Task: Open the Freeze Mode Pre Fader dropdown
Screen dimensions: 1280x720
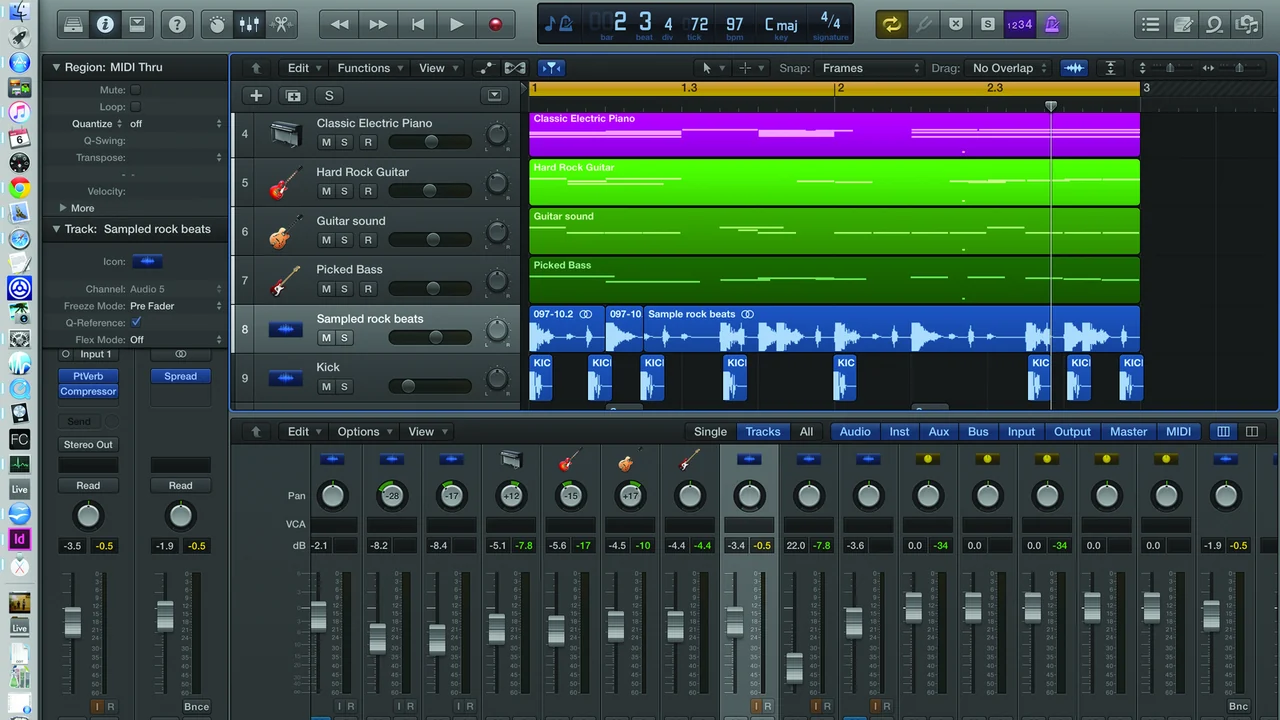Action: pyautogui.click(x=175, y=306)
